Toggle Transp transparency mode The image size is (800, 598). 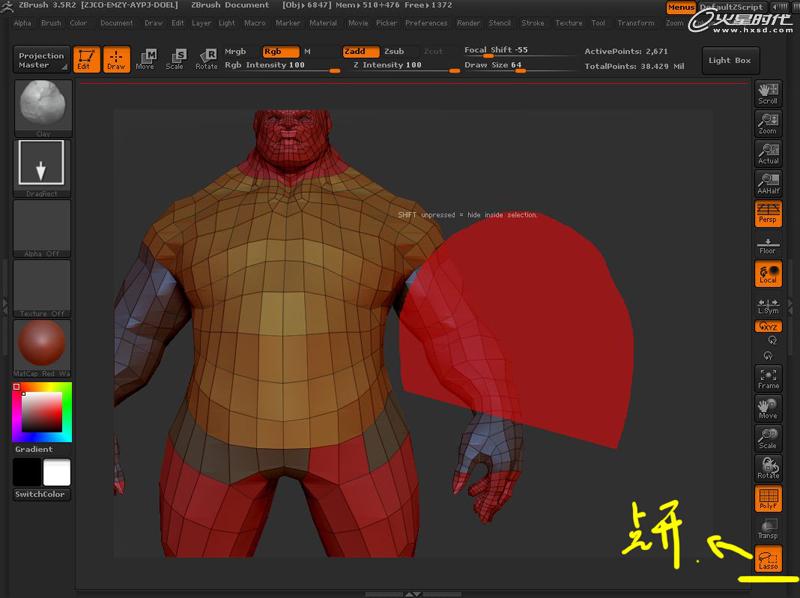tap(768, 529)
